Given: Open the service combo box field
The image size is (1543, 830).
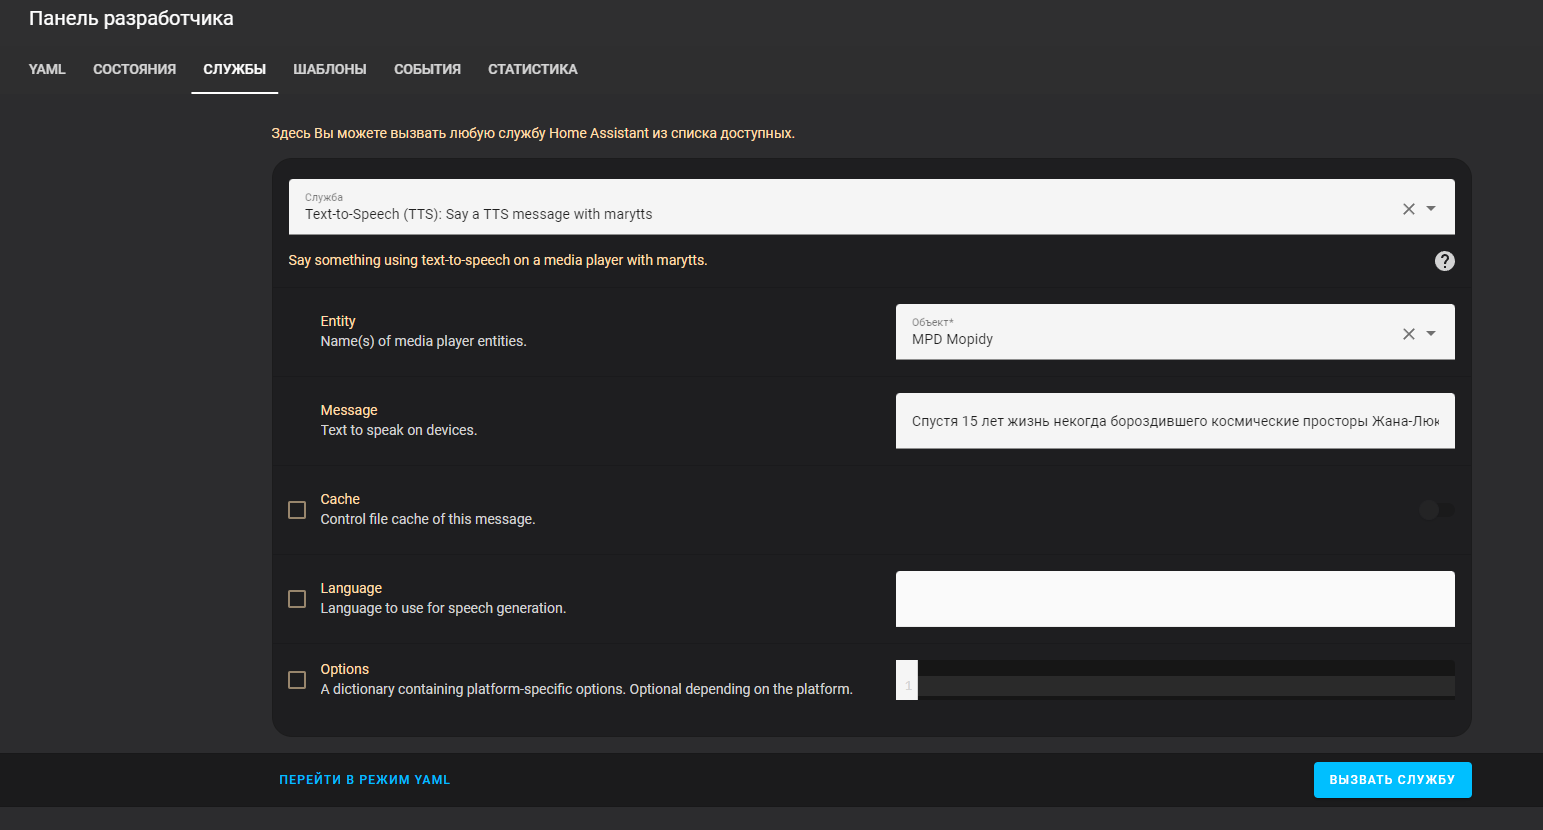Looking at the screenshot, I should coord(840,208).
